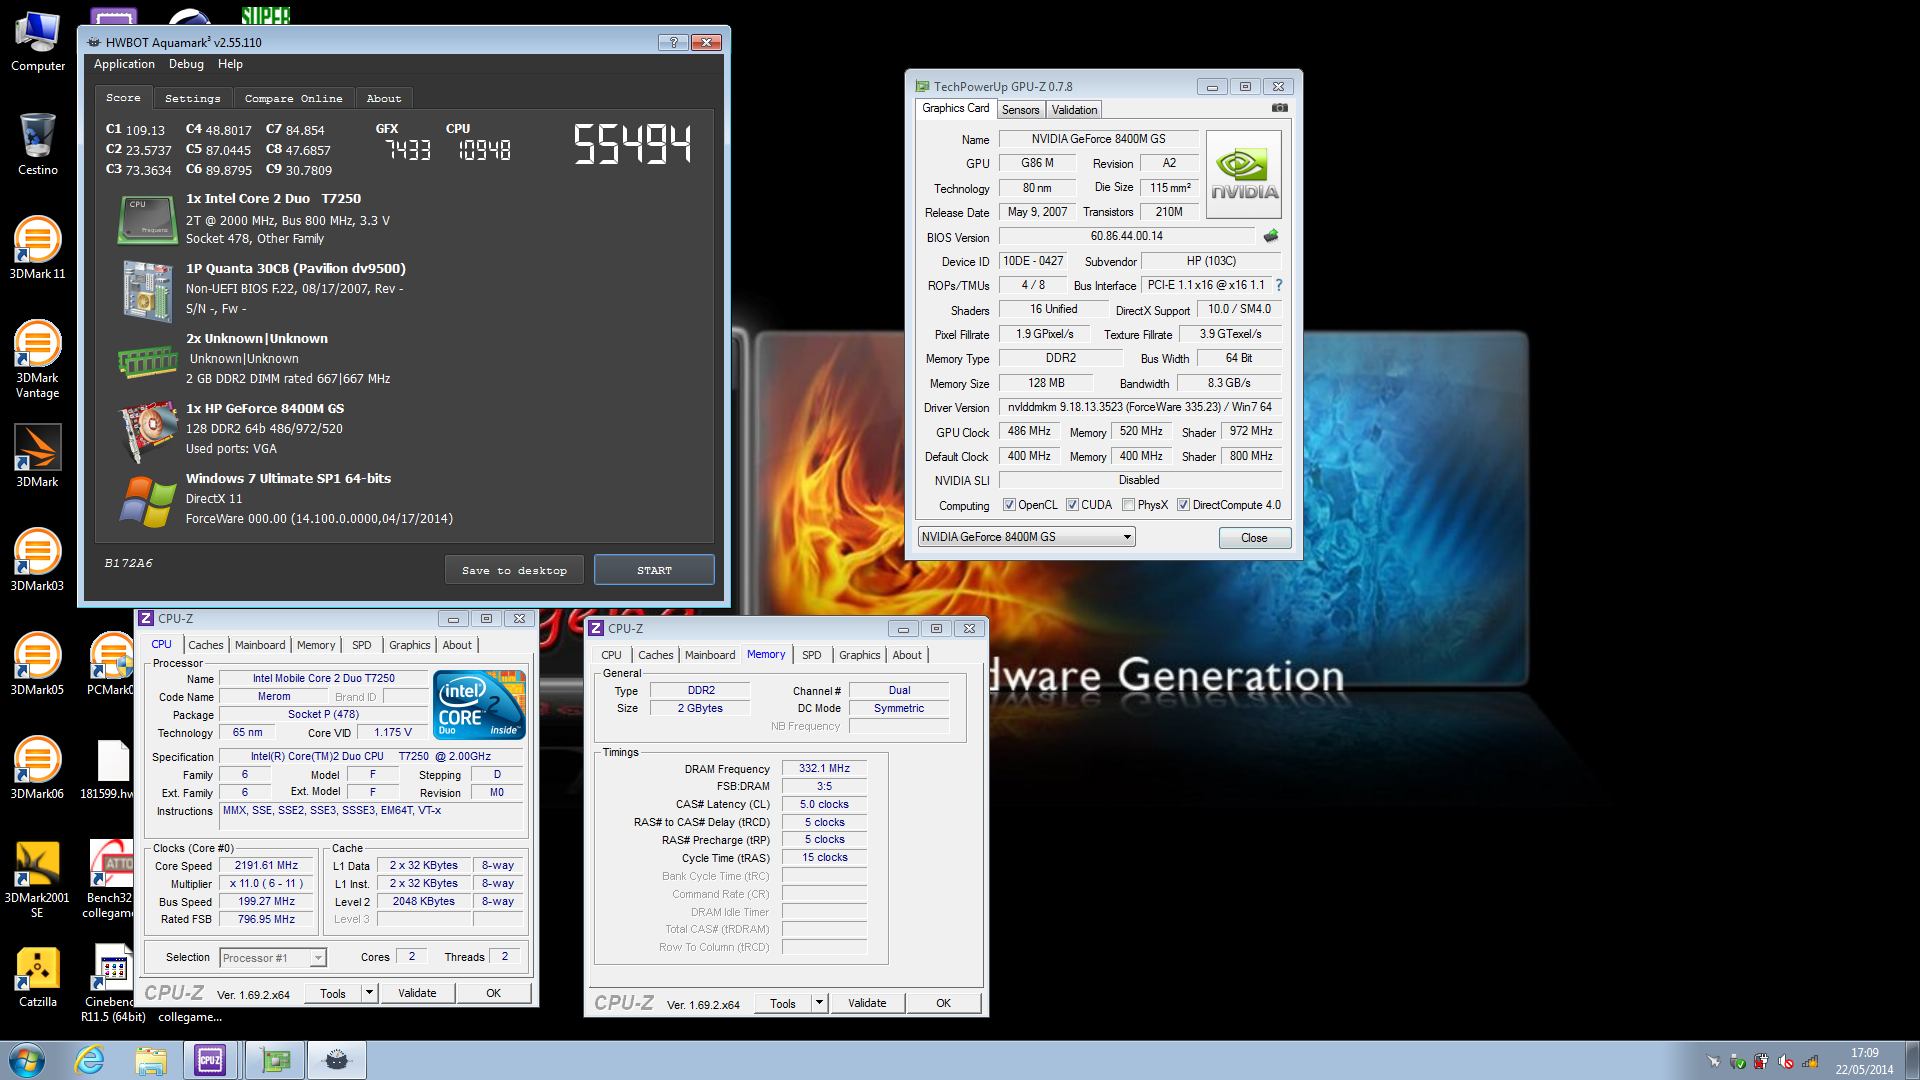Image resolution: width=1920 pixels, height=1080 pixels.
Task: Click Show desktop button at taskbar end
Action: pyautogui.click(x=1912, y=1060)
